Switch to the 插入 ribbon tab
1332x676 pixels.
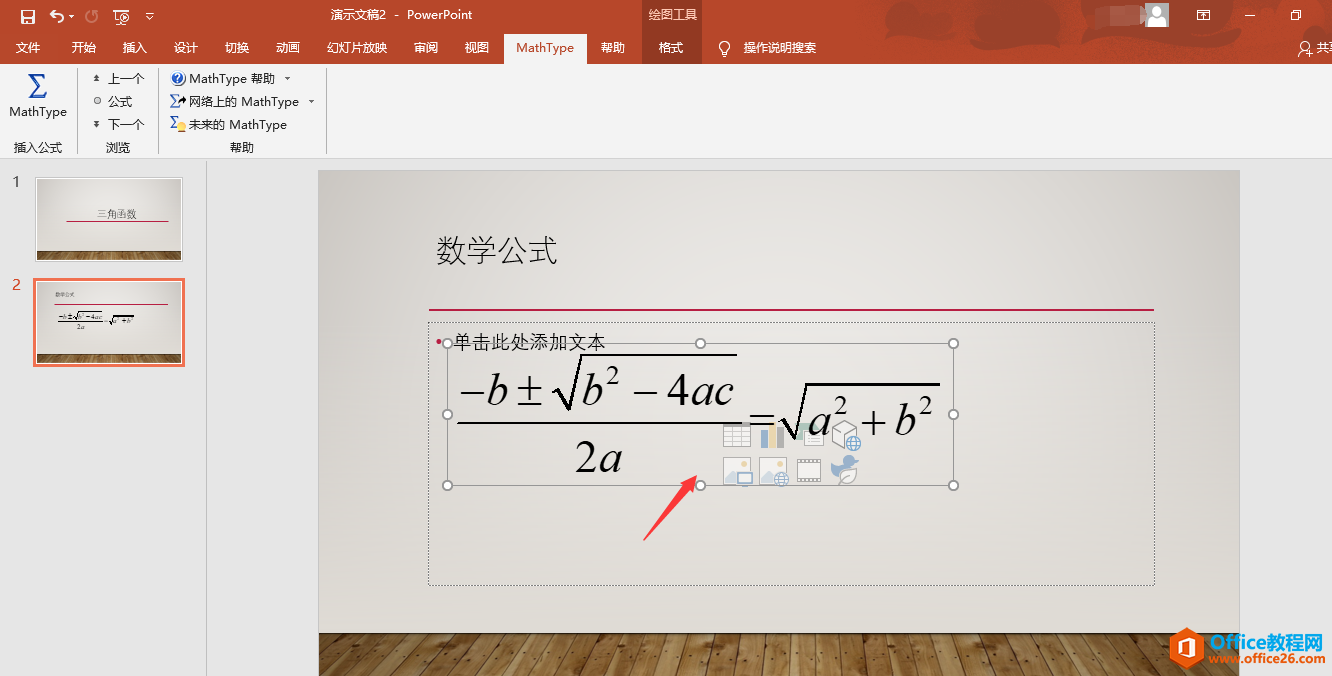click(134, 47)
